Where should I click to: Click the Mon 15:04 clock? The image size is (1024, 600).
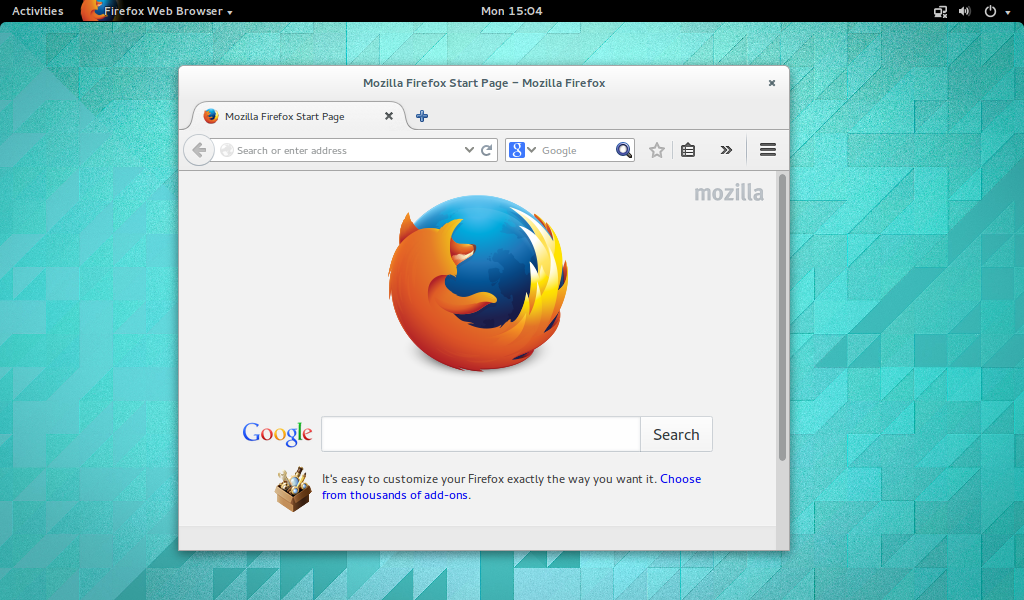(511, 11)
